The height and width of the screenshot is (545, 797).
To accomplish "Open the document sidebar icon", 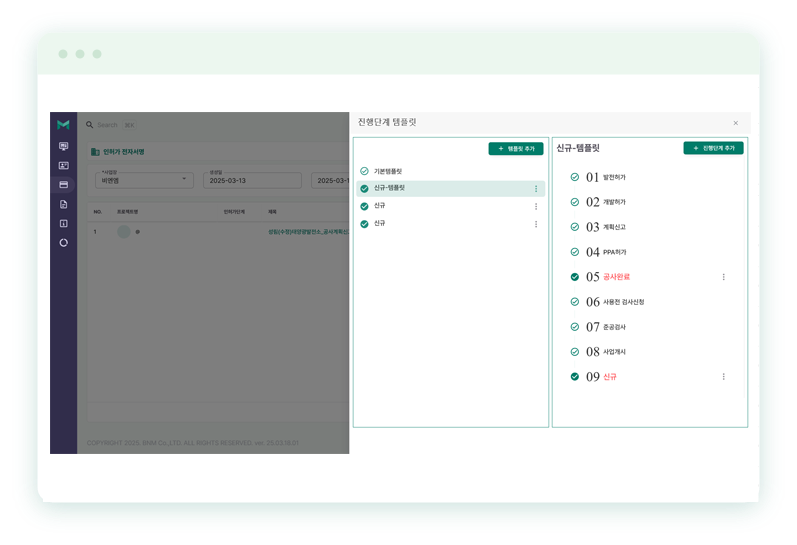I will [x=63, y=204].
